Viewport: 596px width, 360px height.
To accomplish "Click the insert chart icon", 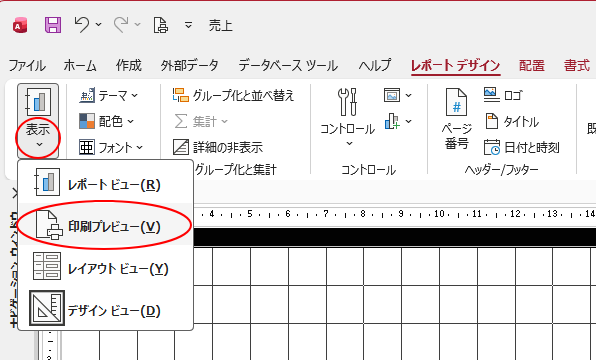I will (392, 121).
